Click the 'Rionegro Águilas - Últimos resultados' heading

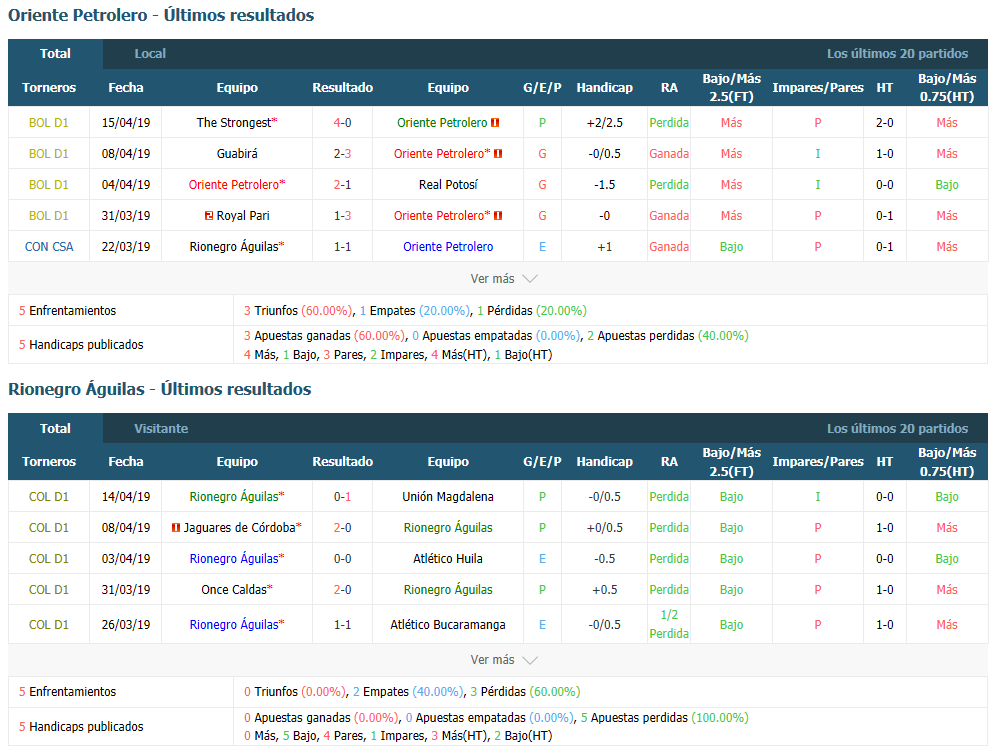pyautogui.click(x=159, y=389)
